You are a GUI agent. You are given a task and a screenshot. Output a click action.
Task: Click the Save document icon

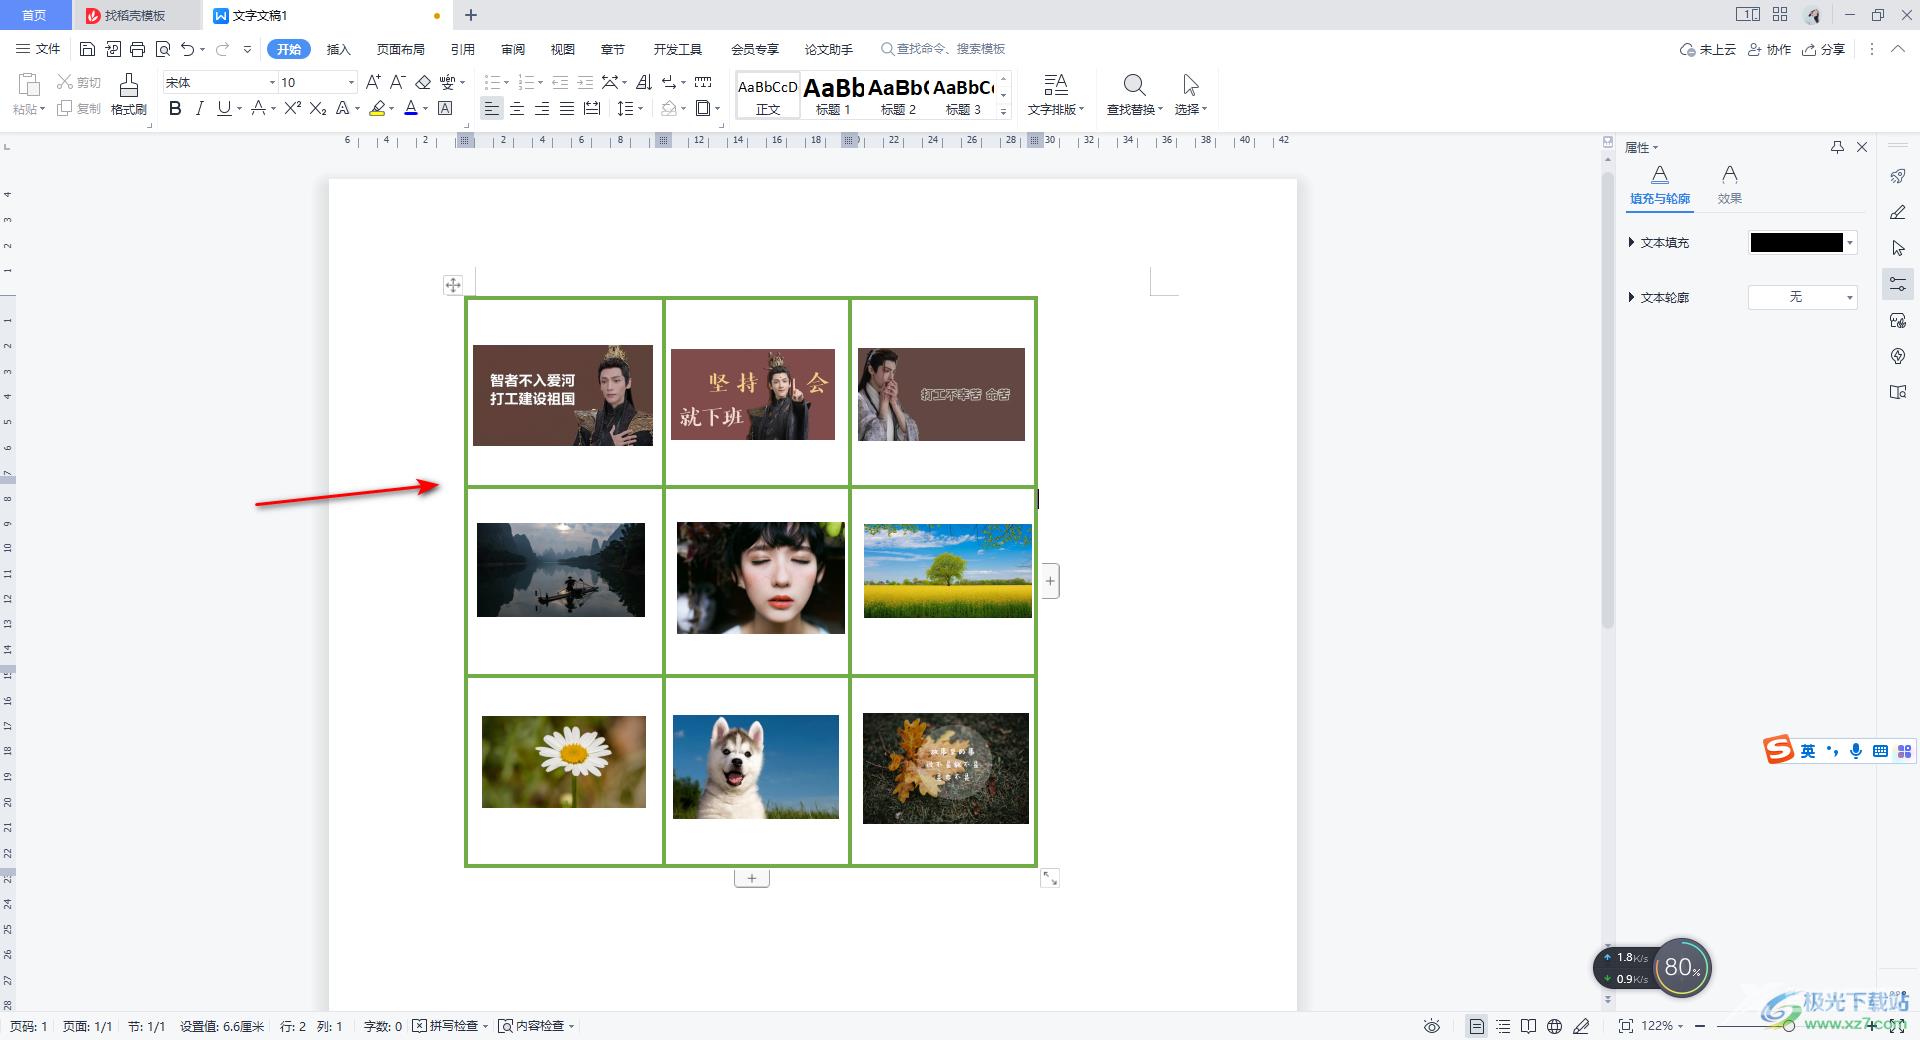coord(87,49)
